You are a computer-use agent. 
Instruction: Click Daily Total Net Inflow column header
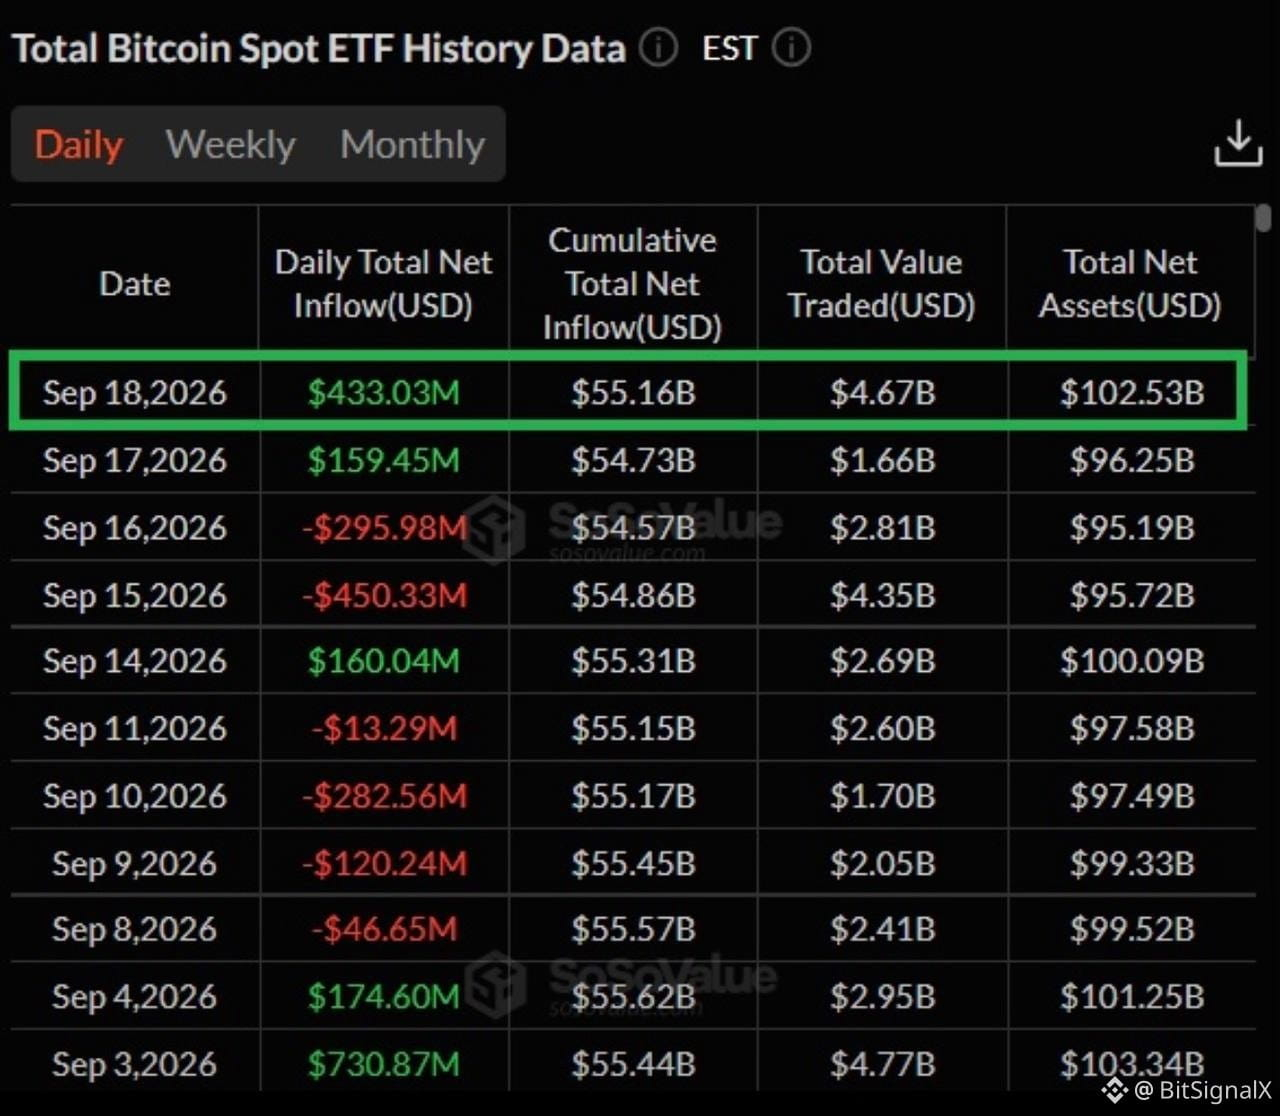[x=384, y=283]
